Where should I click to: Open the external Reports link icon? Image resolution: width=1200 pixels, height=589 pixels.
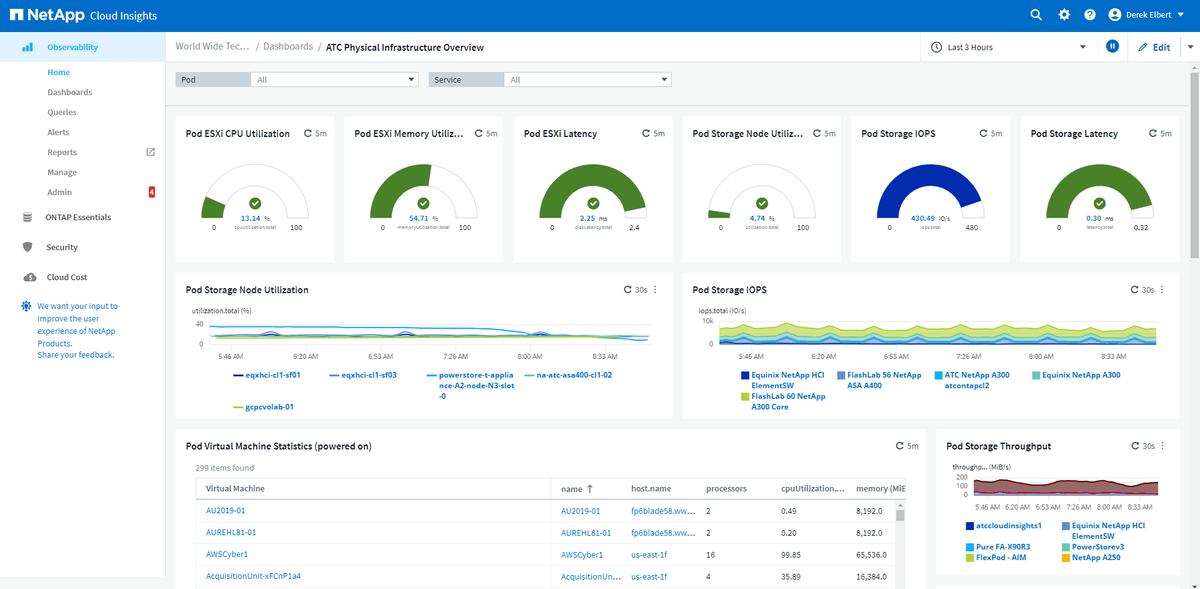pyautogui.click(x=151, y=152)
